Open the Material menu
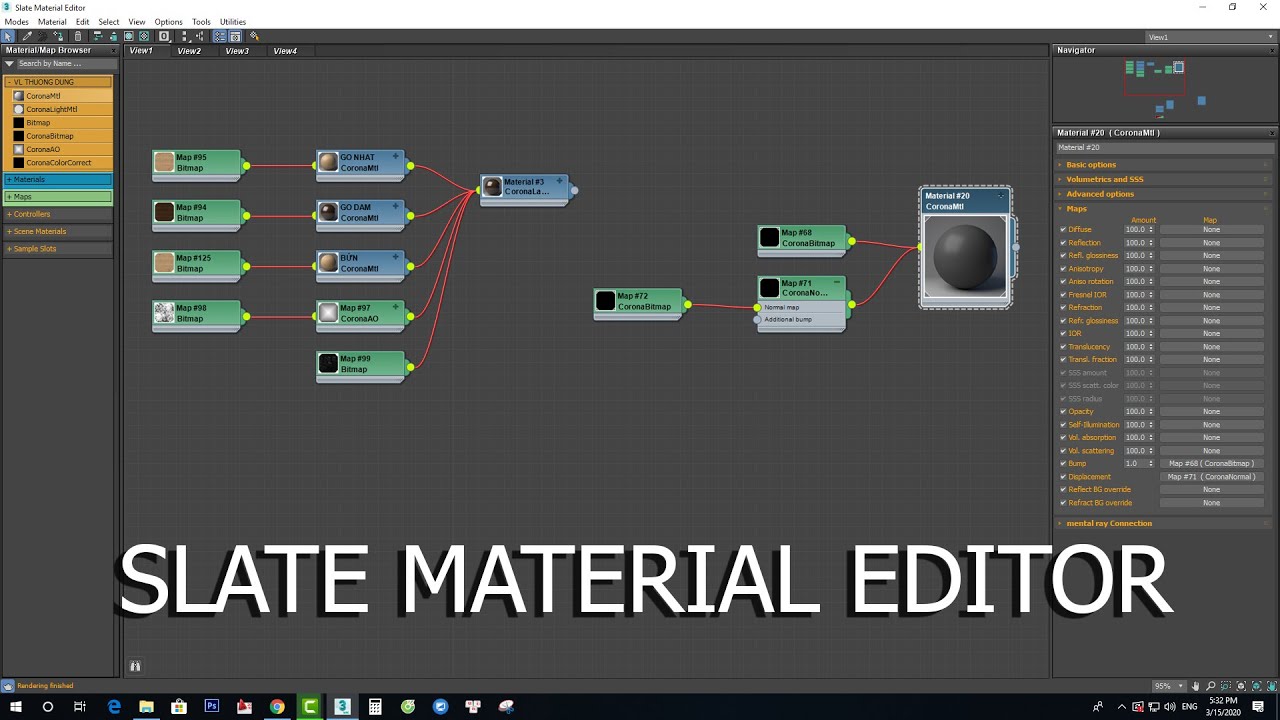This screenshot has height=720, width=1280. [52, 21]
